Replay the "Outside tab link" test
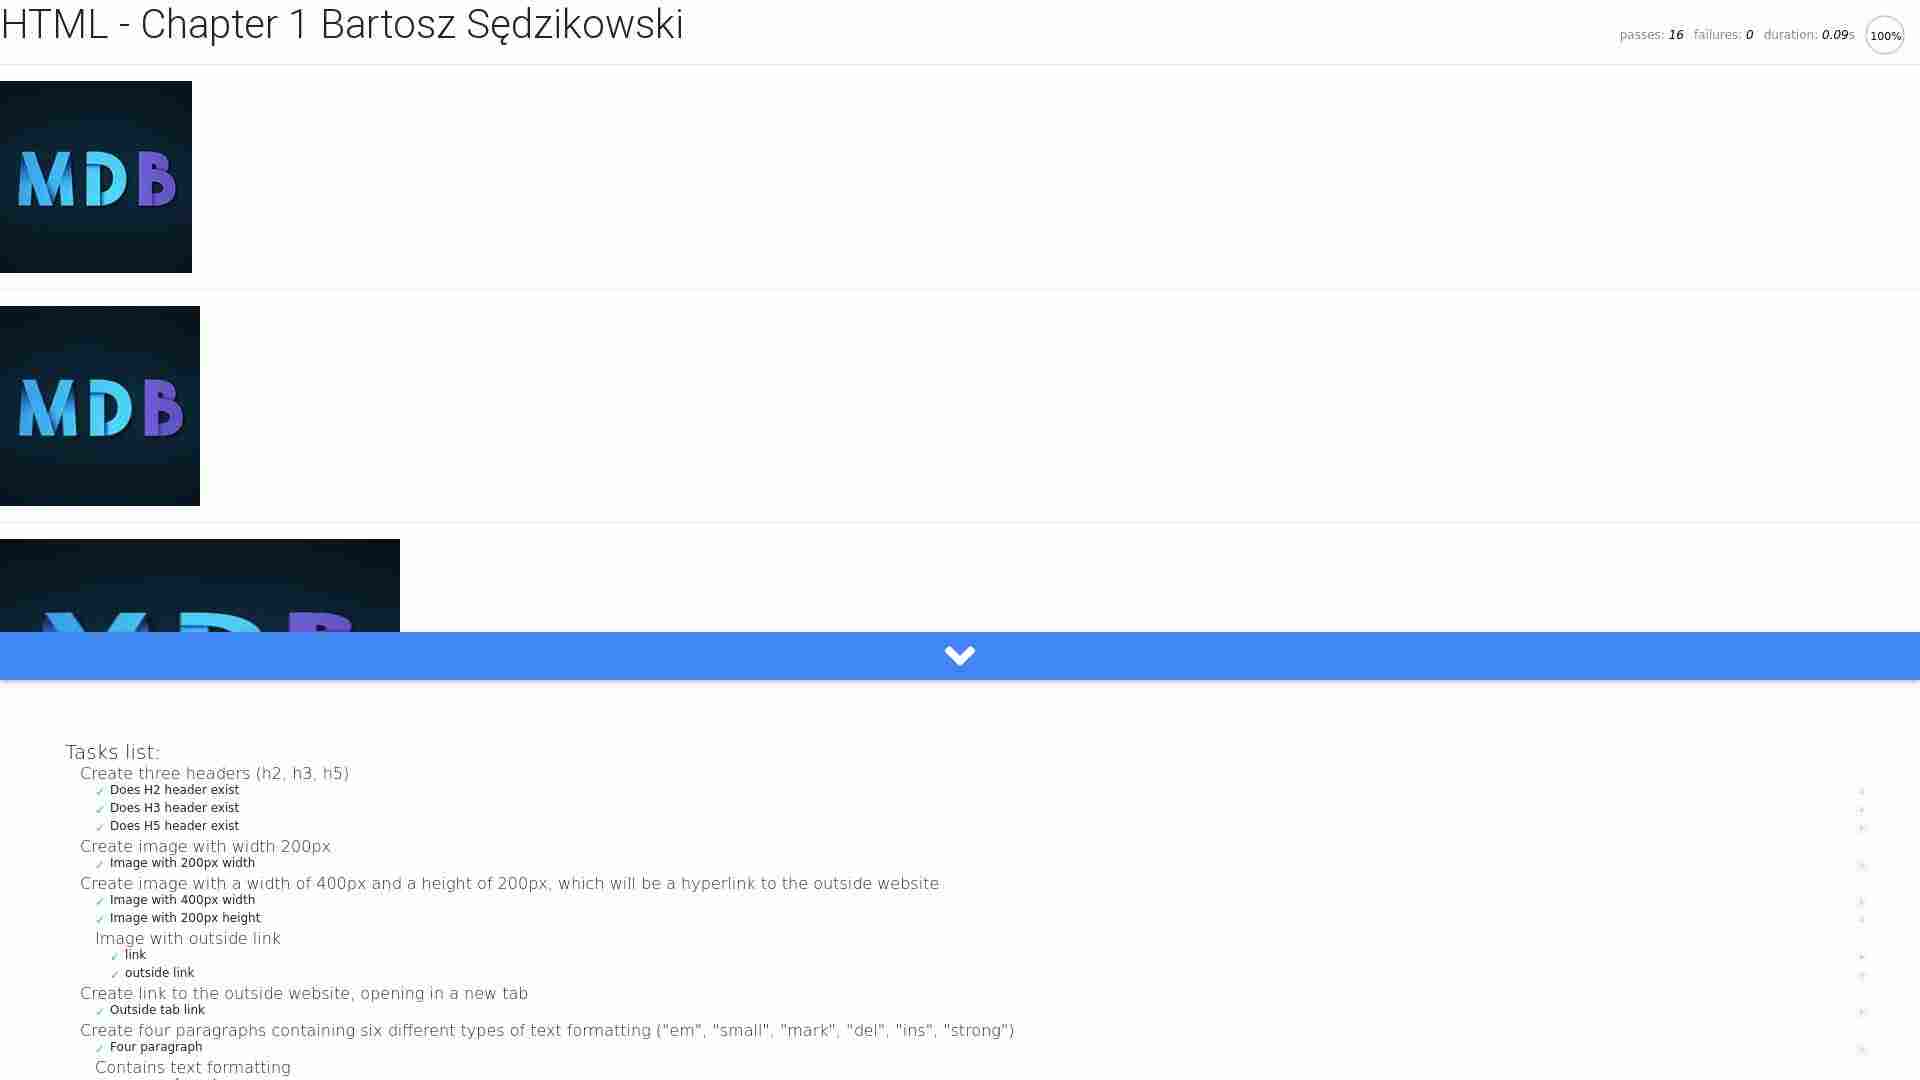The image size is (1920, 1080). [x=1861, y=1012]
